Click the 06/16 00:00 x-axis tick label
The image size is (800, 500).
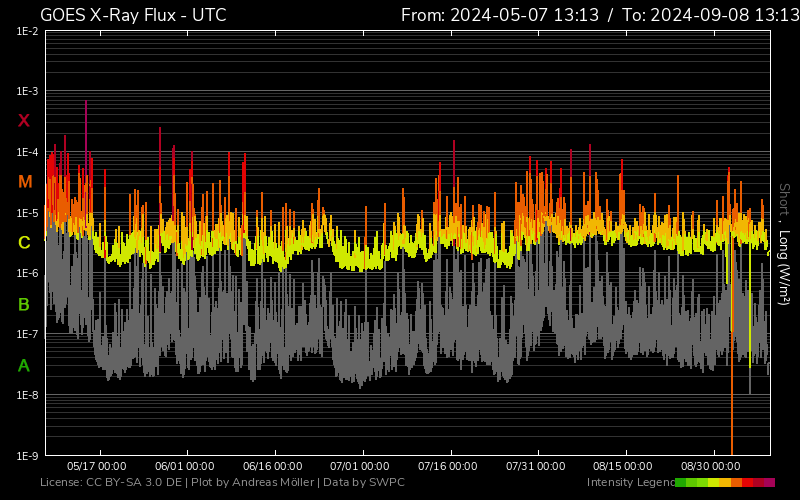[272, 466]
